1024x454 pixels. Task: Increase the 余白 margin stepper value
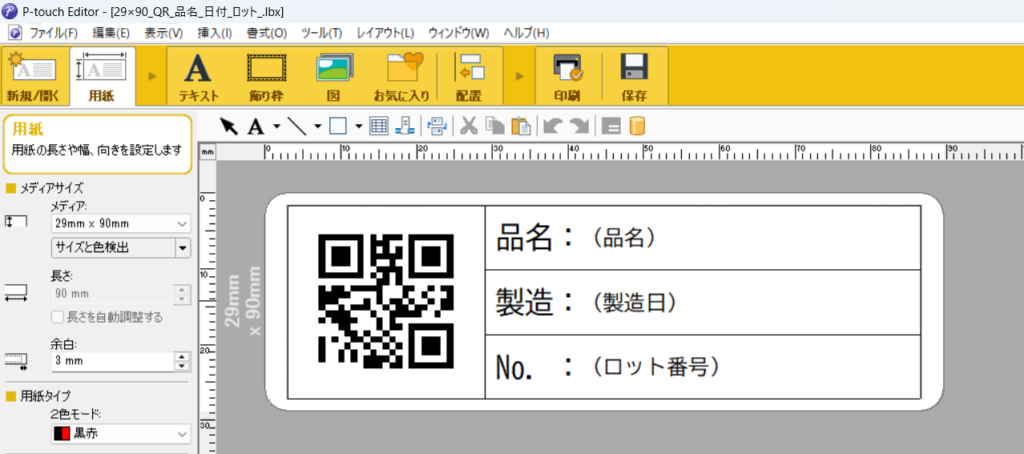tap(182, 357)
